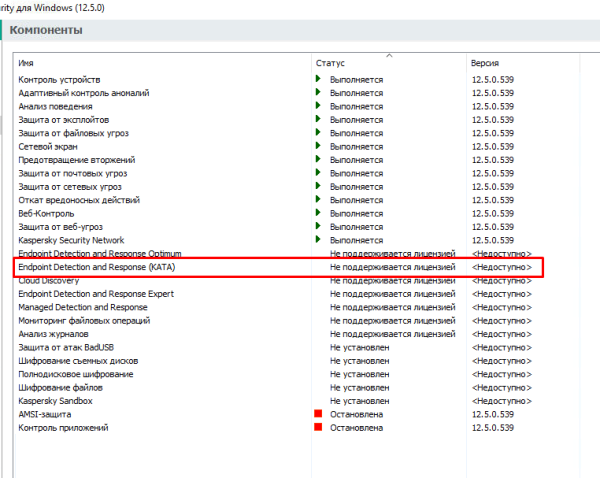The height and width of the screenshot is (478, 600).
Task: Click Недоступно version for Kaspersky Sandbox
Action: click(x=502, y=401)
